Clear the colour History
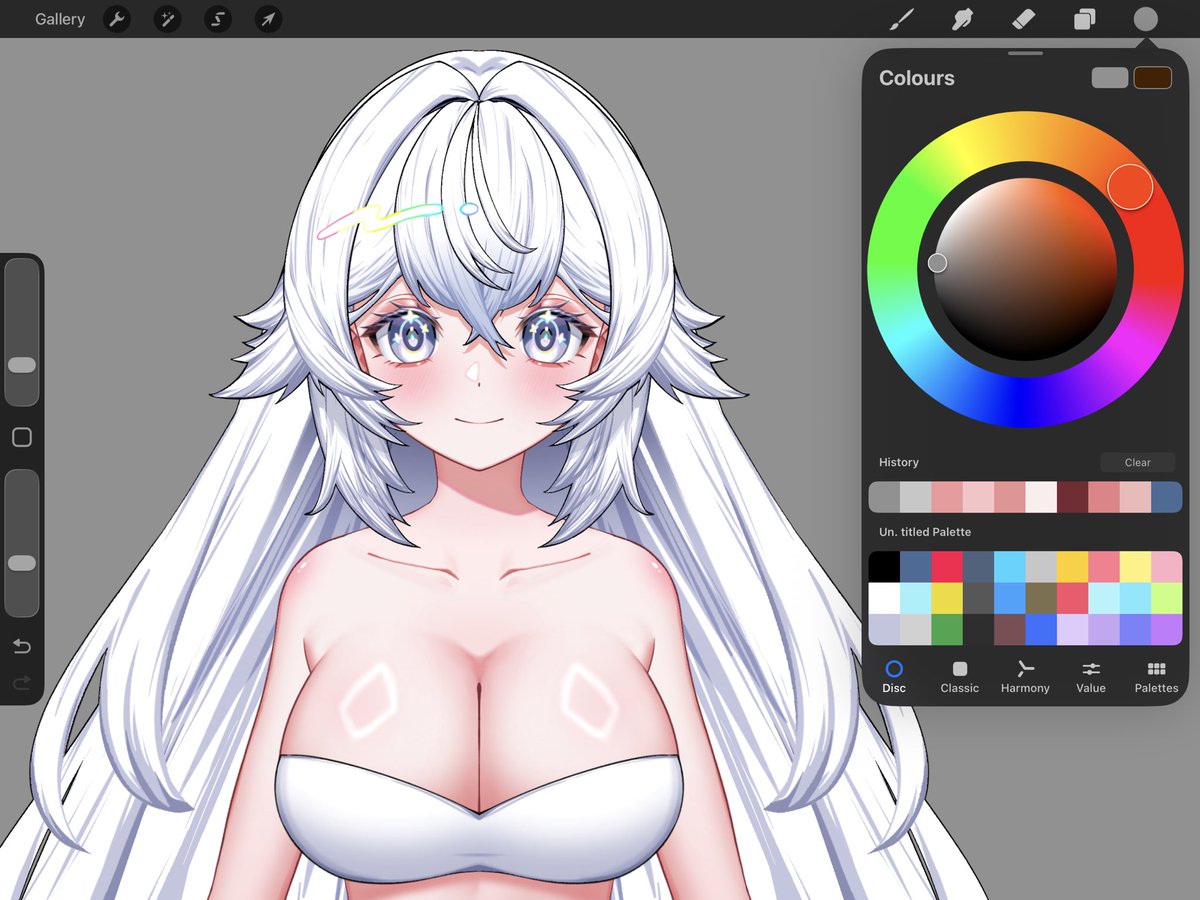Viewport: 1200px width, 900px height. point(1137,462)
